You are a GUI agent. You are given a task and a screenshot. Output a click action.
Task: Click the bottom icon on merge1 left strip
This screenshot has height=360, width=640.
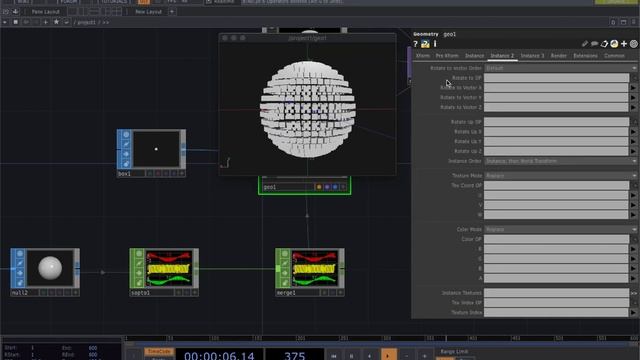pos(284,282)
